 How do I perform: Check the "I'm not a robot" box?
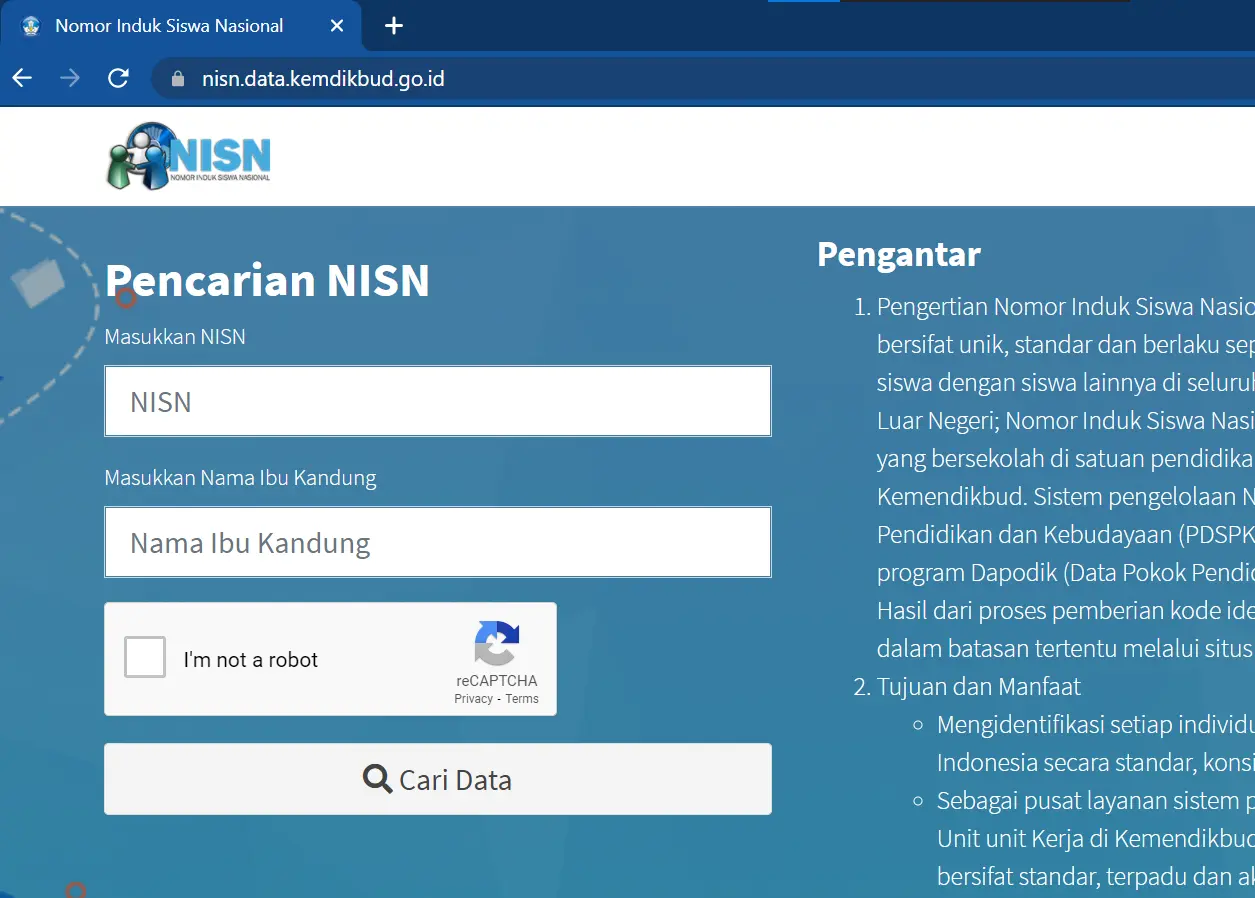click(145, 659)
